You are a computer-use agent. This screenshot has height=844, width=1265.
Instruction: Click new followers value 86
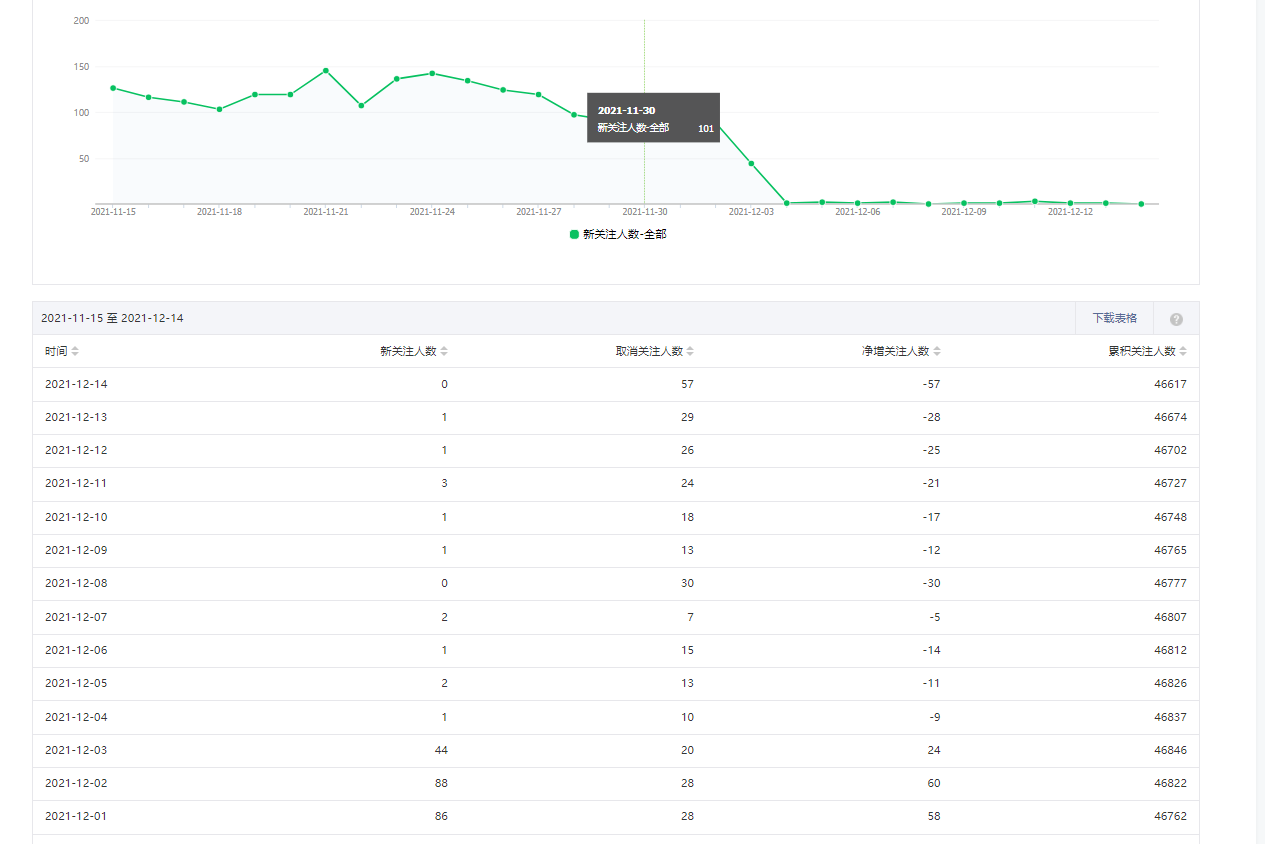(441, 816)
